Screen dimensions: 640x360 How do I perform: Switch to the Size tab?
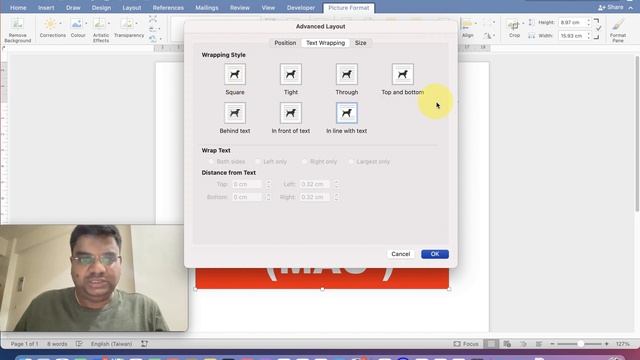(x=360, y=43)
